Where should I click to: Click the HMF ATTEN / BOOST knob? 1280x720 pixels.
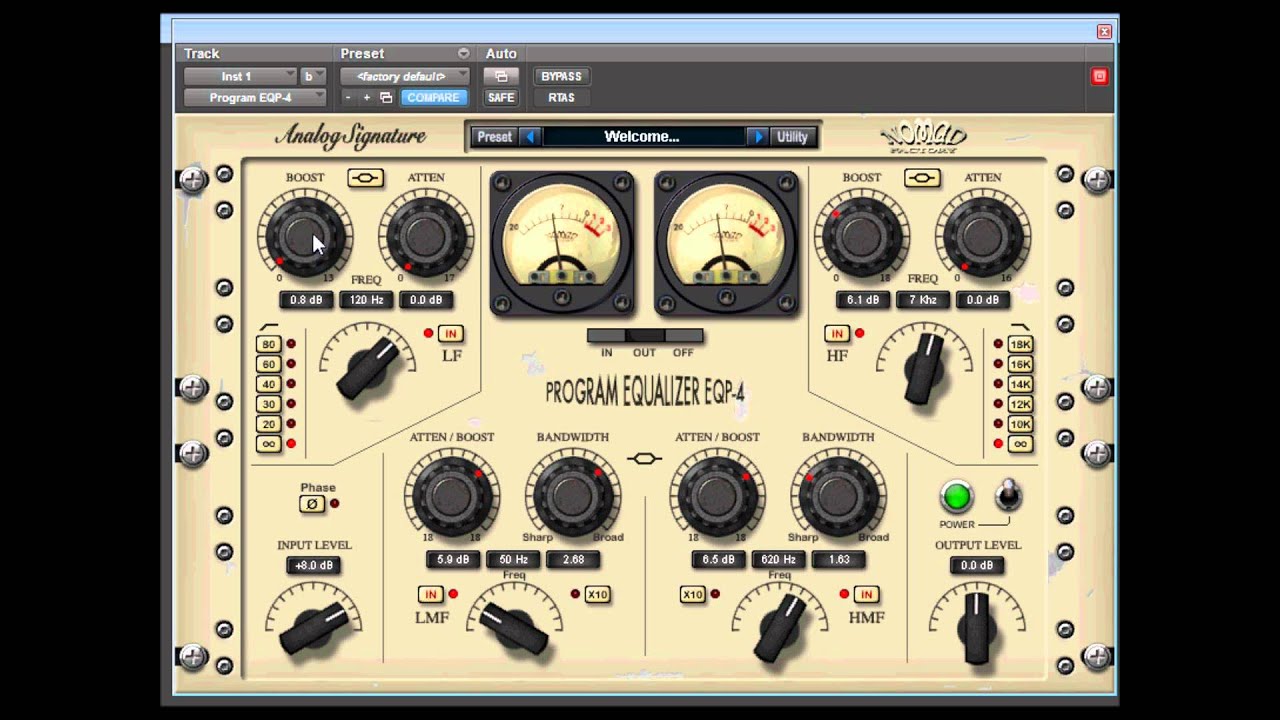(x=717, y=495)
